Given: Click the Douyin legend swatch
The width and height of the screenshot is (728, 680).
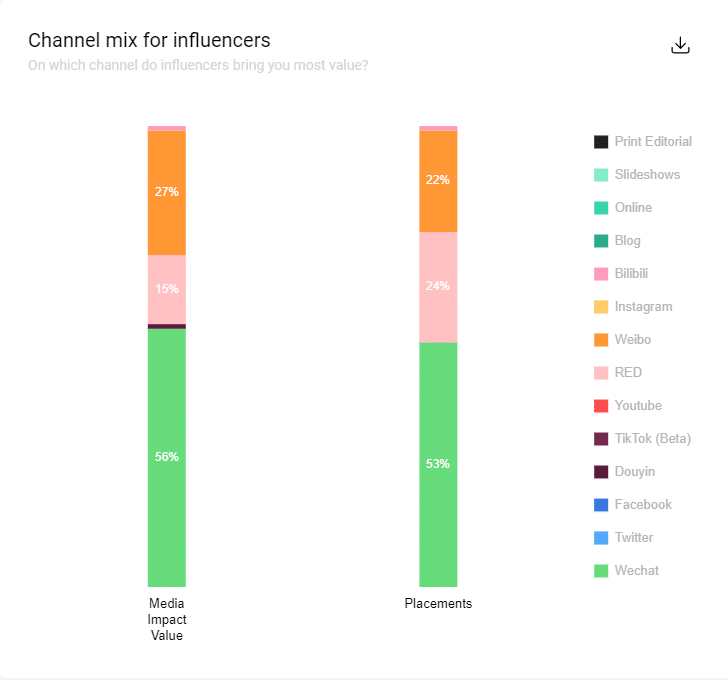Looking at the screenshot, I should [x=601, y=472].
